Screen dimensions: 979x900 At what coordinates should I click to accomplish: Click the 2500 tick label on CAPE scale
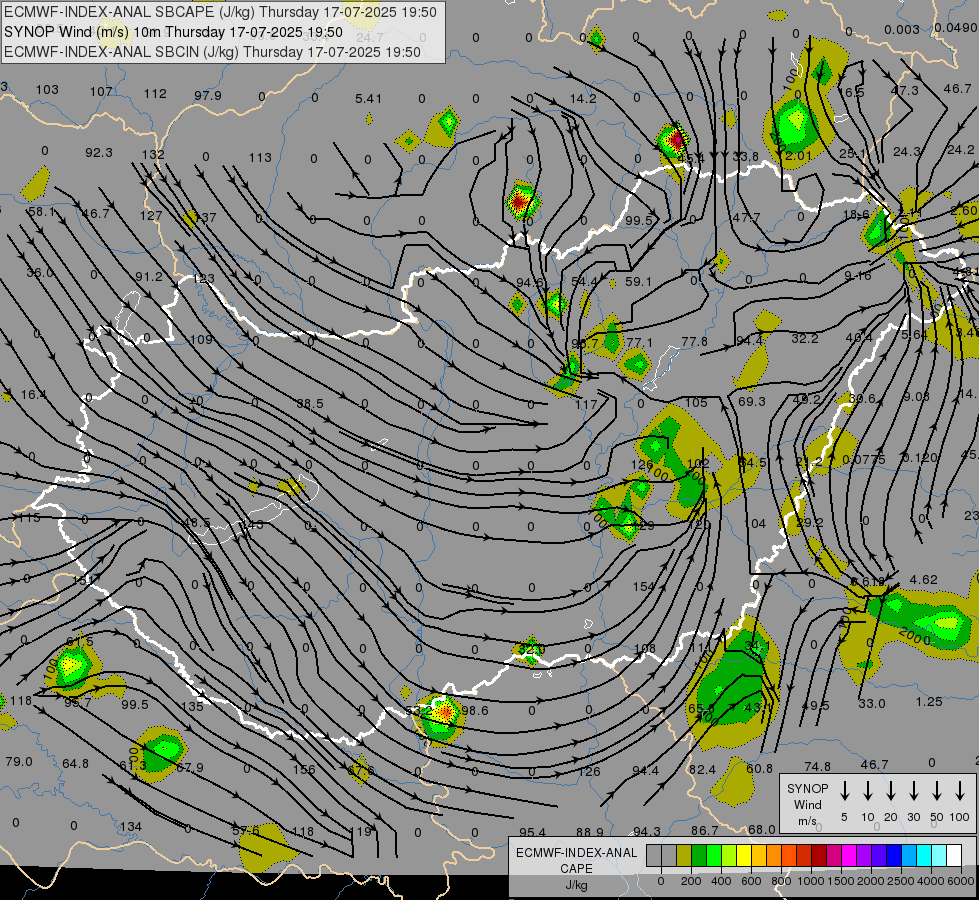point(900,881)
